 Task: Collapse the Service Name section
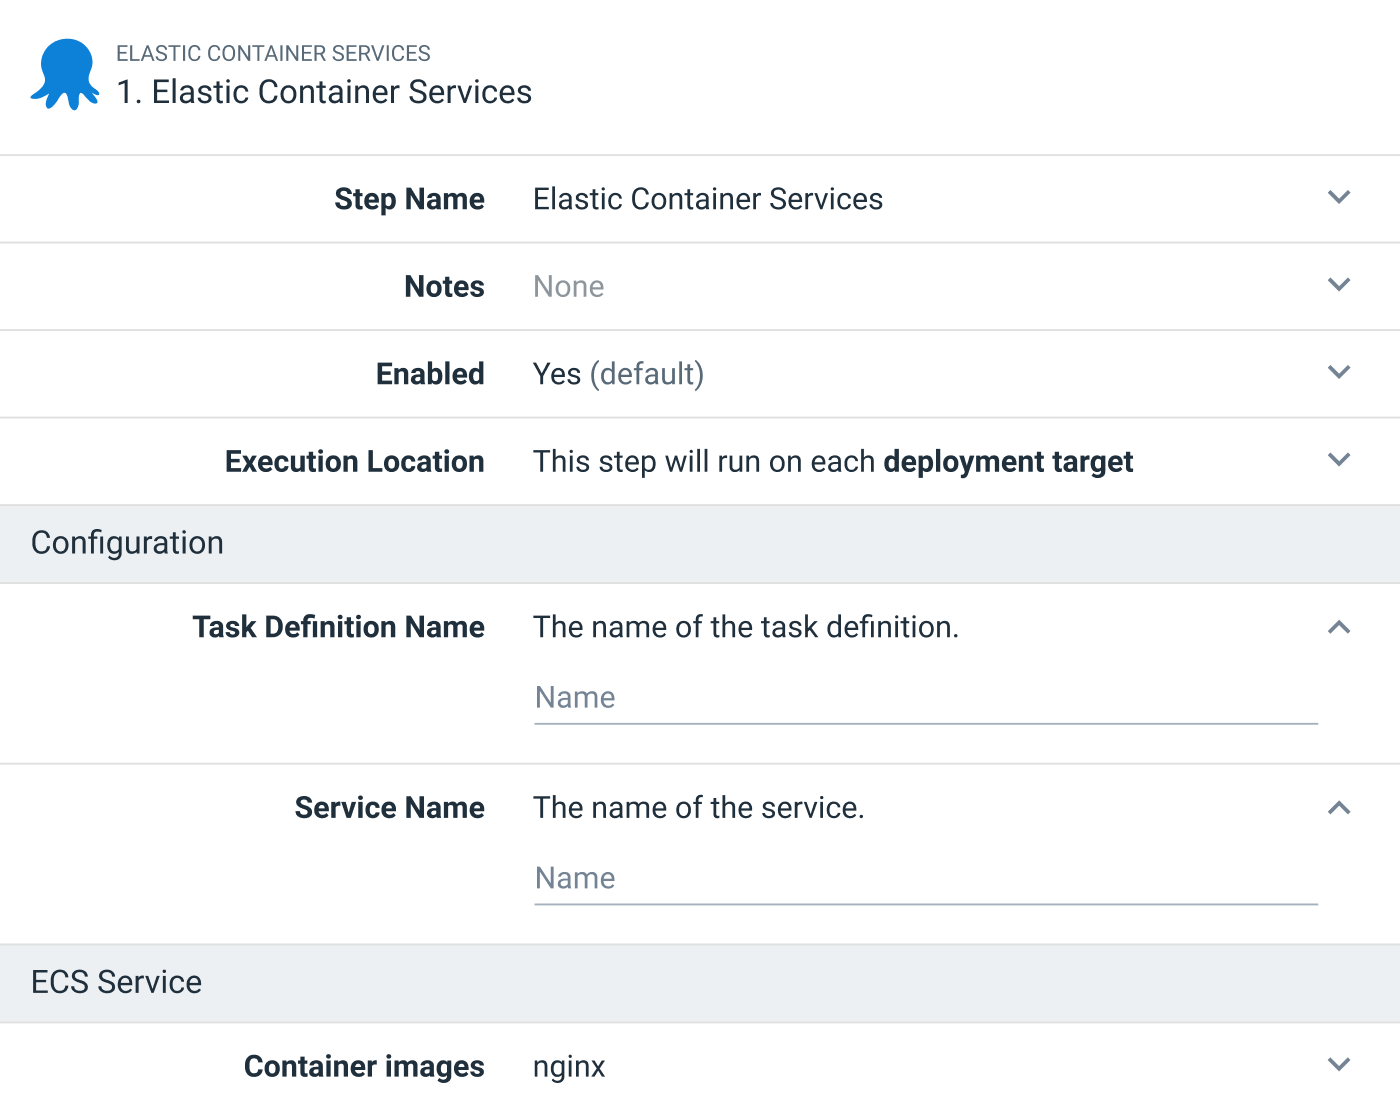pos(1338,808)
